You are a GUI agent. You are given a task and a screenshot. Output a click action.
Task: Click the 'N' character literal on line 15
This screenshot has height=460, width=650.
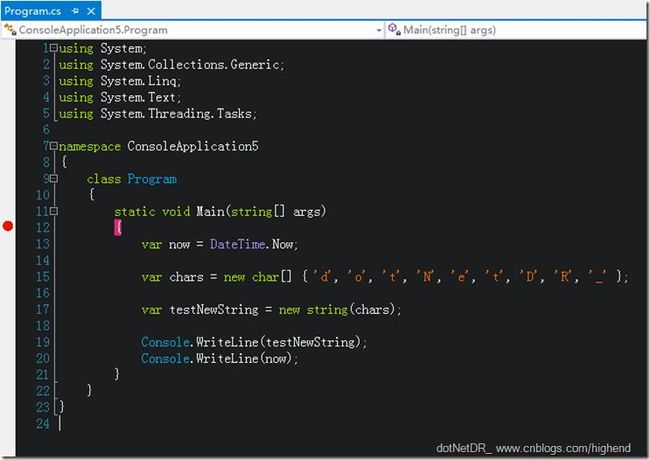click(x=427, y=276)
